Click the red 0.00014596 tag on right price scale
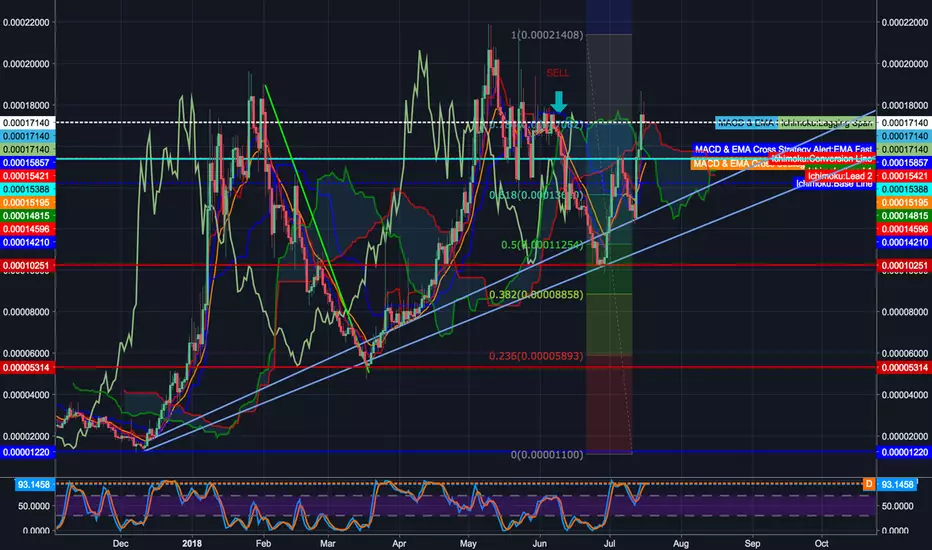The height and width of the screenshot is (550, 932). 903,229
